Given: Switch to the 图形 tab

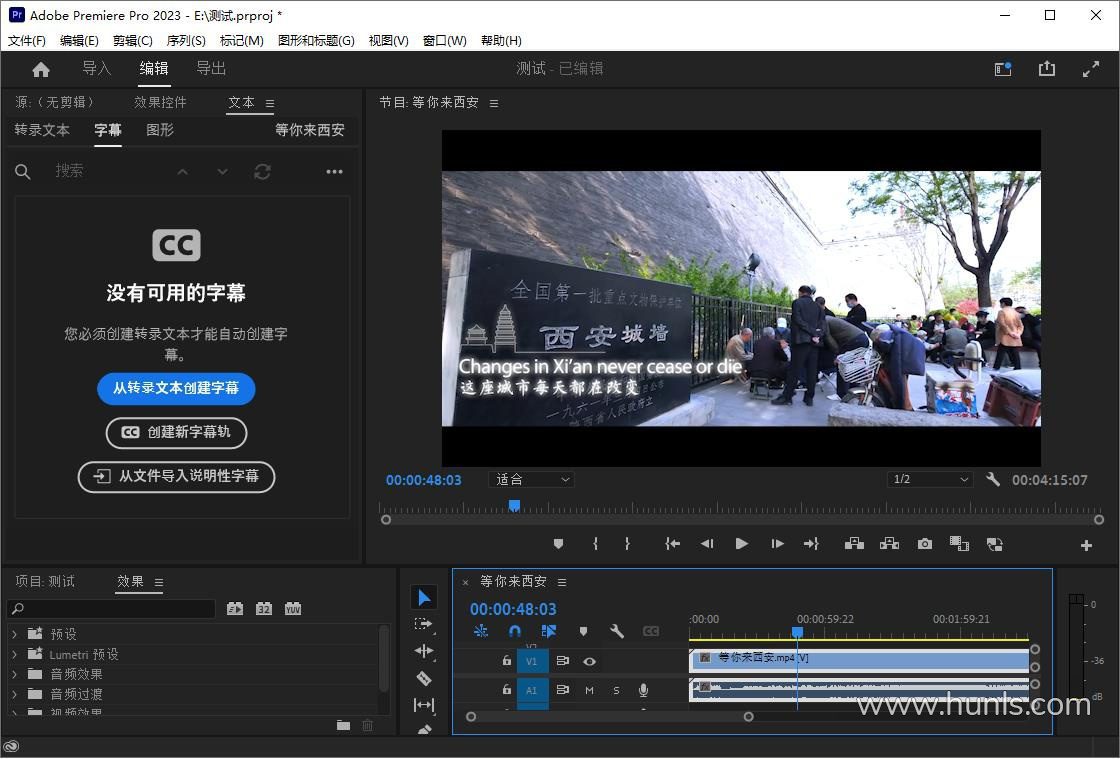Looking at the screenshot, I should (x=160, y=130).
